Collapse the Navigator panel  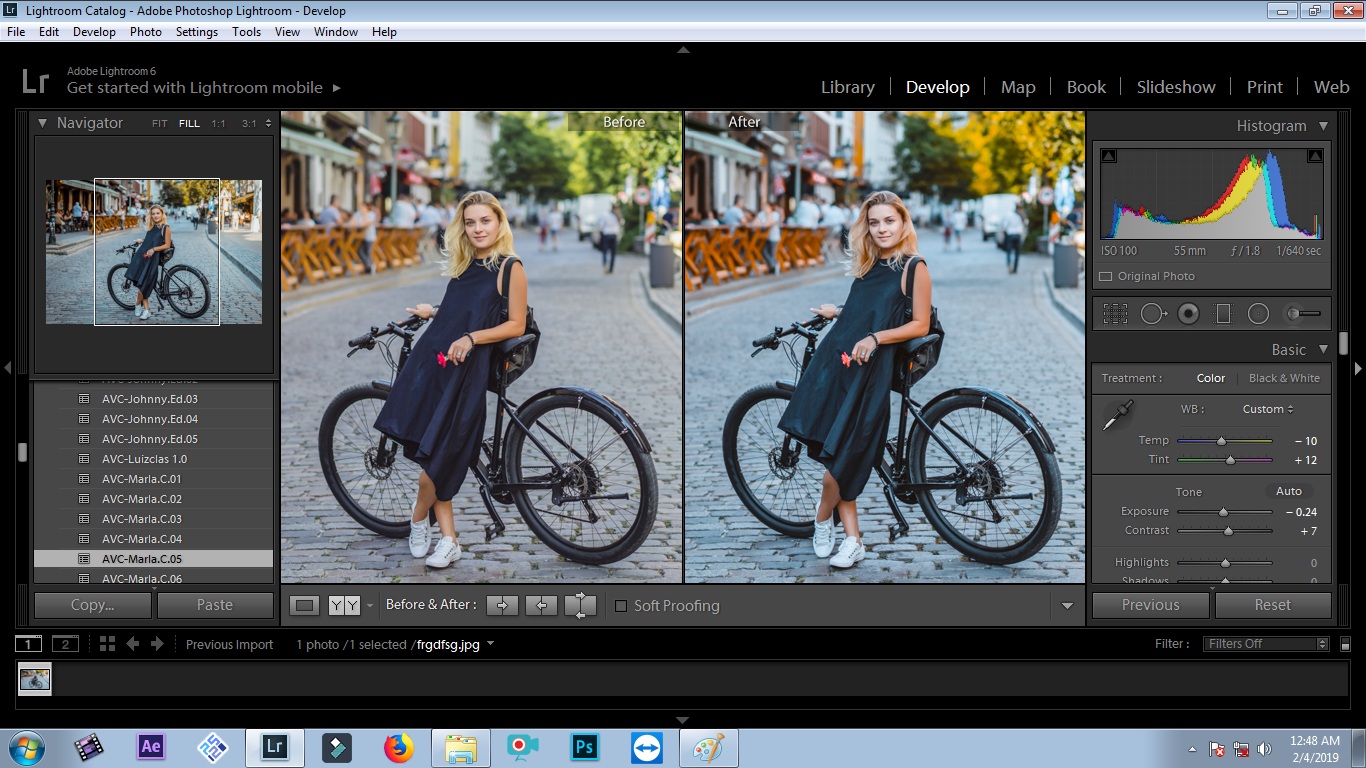(x=43, y=123)
